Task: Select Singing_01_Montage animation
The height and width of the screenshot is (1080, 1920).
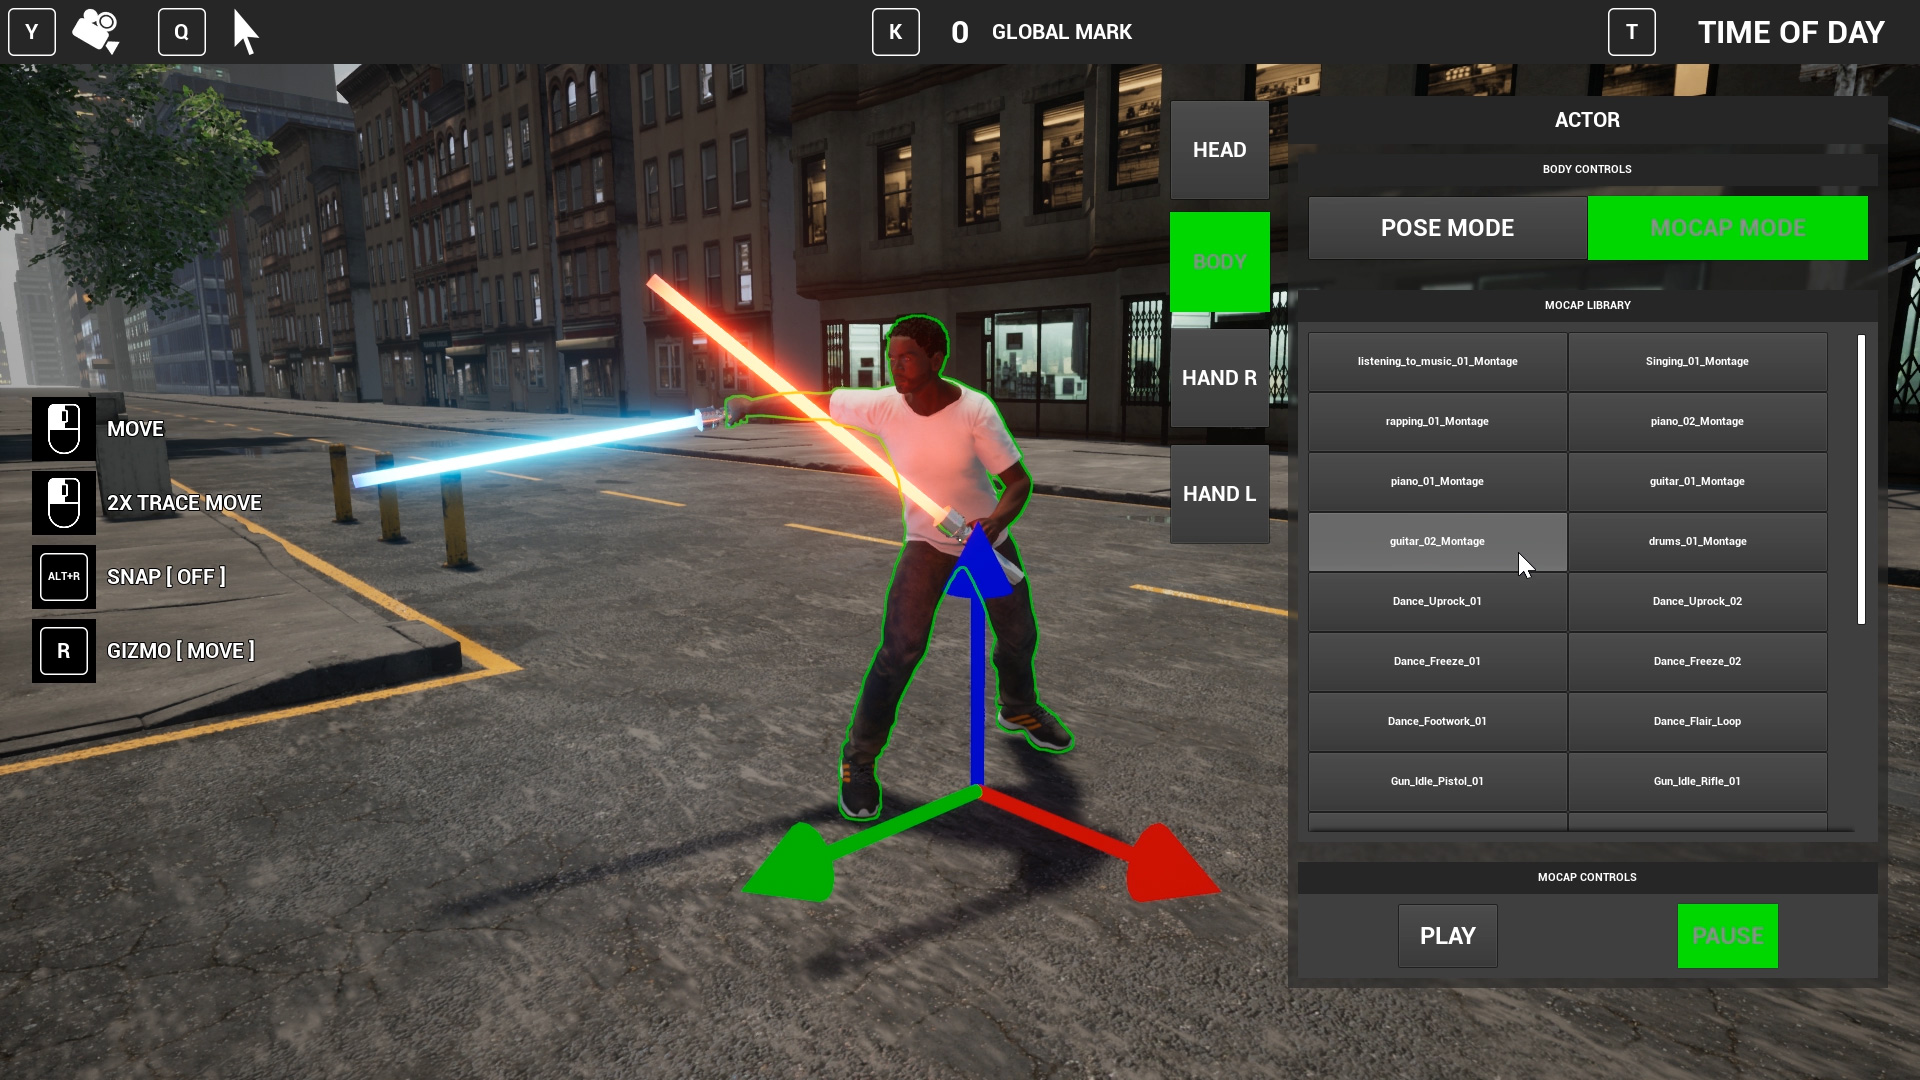Action: pos(1697,362)
